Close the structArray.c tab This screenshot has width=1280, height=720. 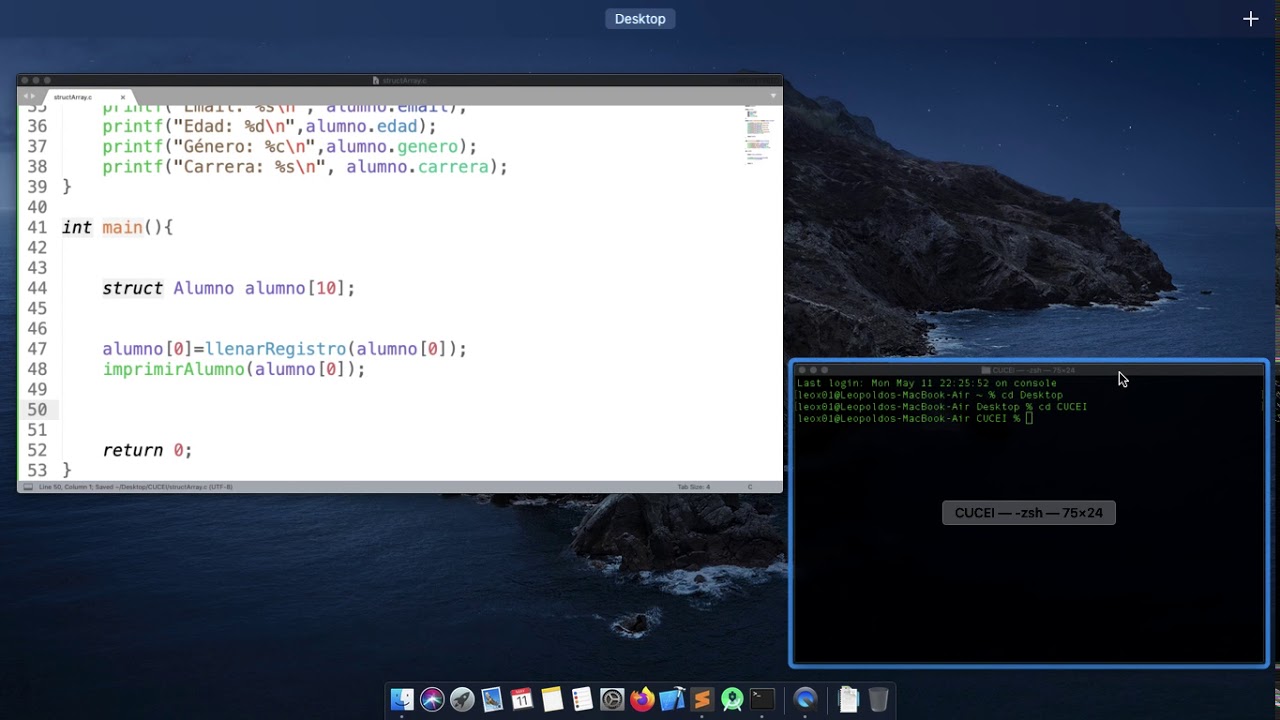click(x=123, y=97)
